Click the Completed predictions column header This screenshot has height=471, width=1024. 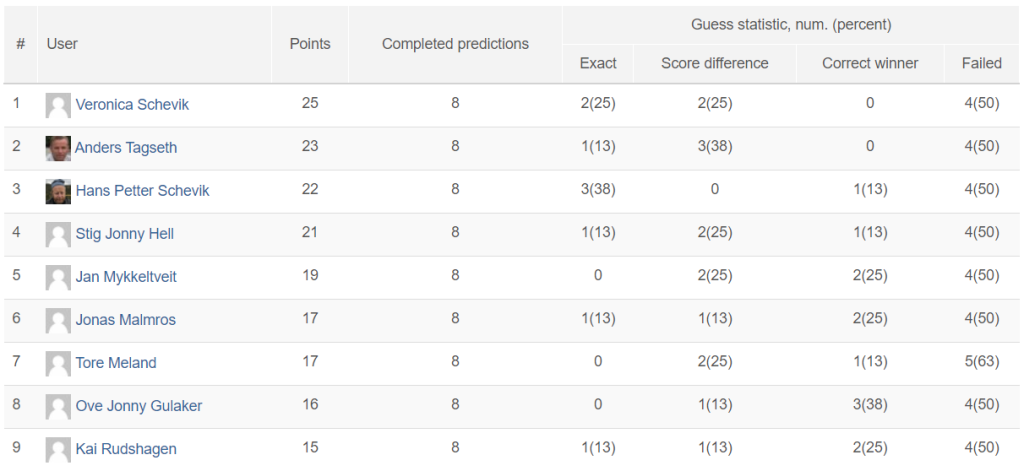tap(455, 44)
